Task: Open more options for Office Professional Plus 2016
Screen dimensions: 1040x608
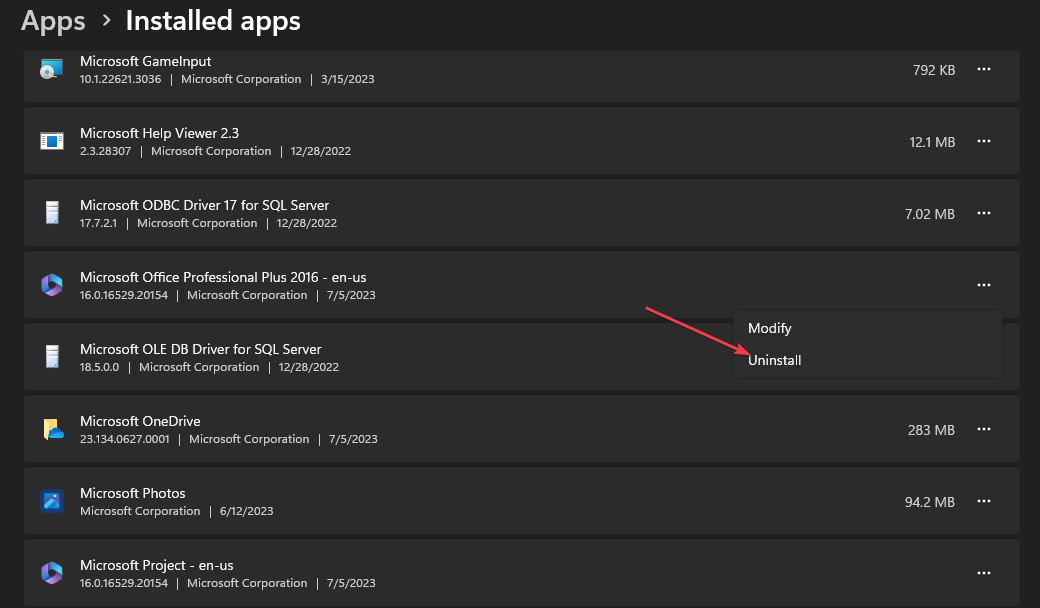Action: 984,285
